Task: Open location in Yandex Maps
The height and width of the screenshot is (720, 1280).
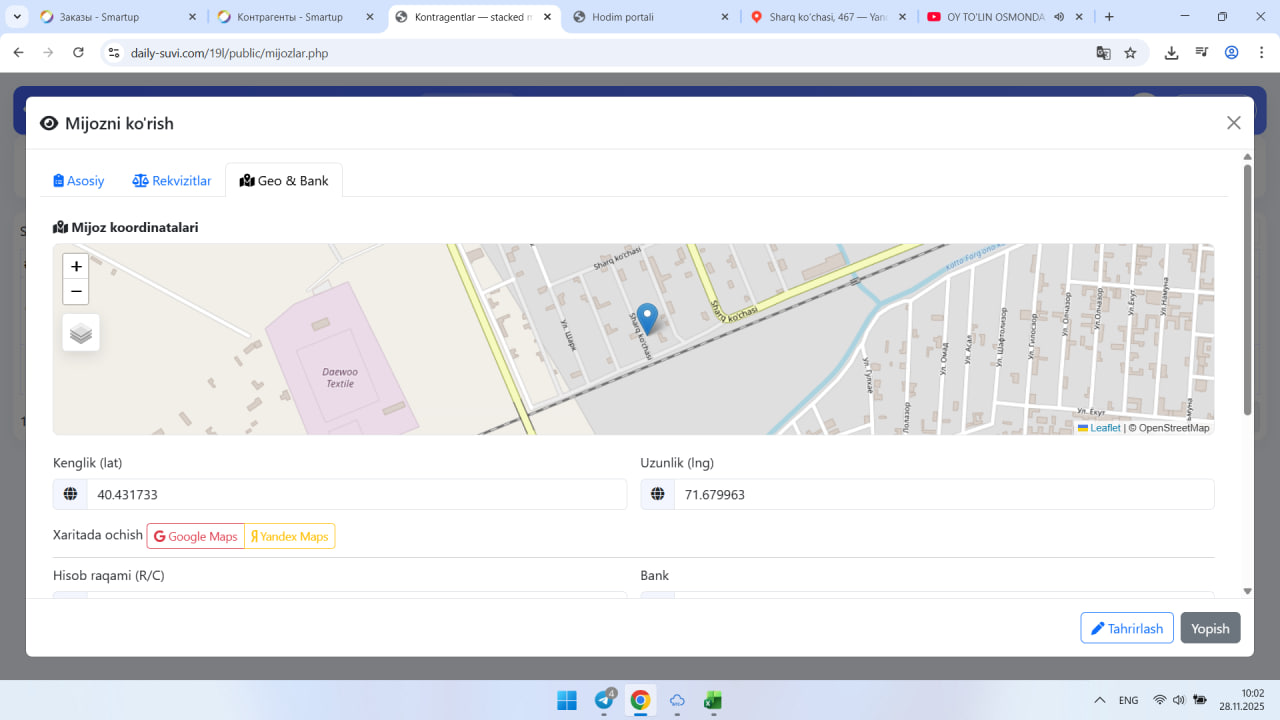Action: [290, 536]
